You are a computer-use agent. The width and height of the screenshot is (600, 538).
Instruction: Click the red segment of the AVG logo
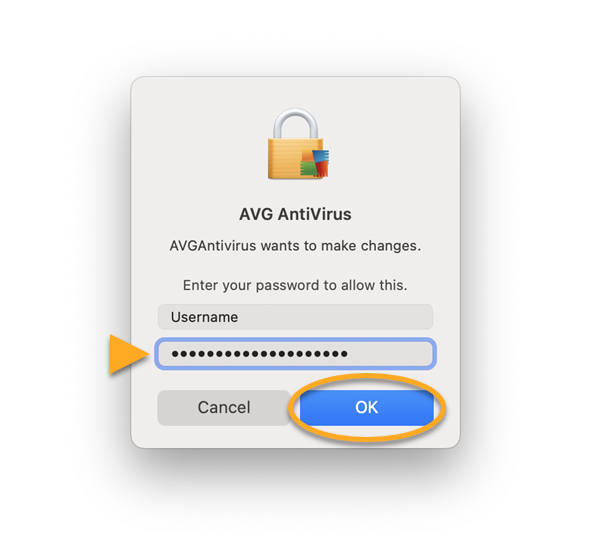tap(322, 168)
